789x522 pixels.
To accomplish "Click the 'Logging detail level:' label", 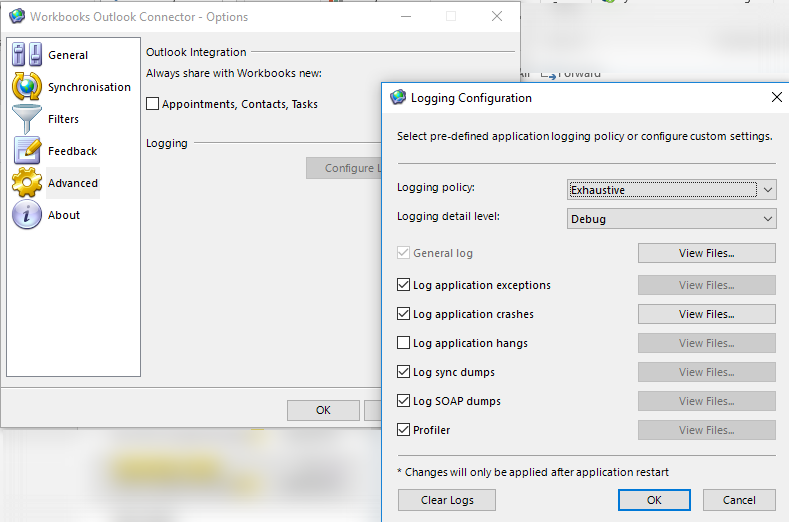I will (x=448, y=216).
